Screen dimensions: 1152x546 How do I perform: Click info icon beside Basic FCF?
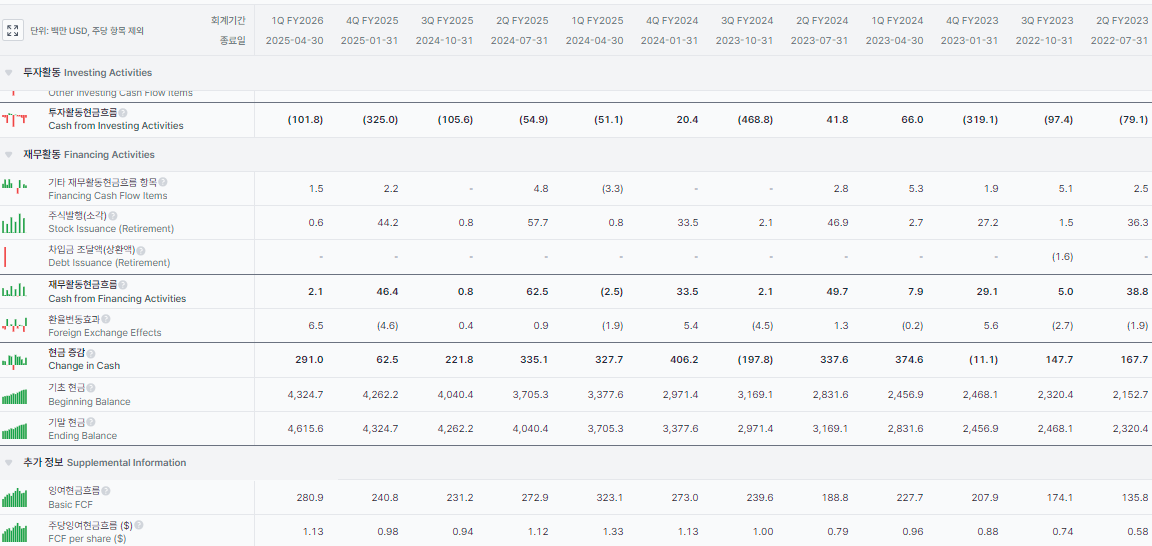tap(106, 491)
